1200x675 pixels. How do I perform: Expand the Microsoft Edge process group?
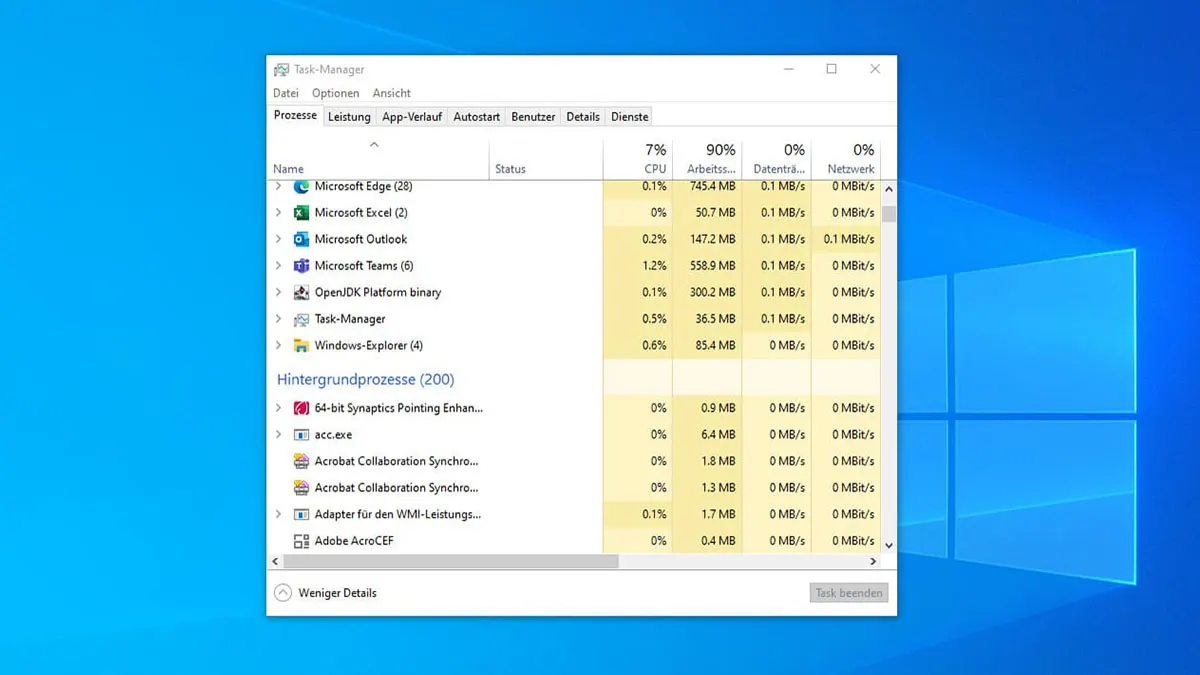click(x=281, y=186)
